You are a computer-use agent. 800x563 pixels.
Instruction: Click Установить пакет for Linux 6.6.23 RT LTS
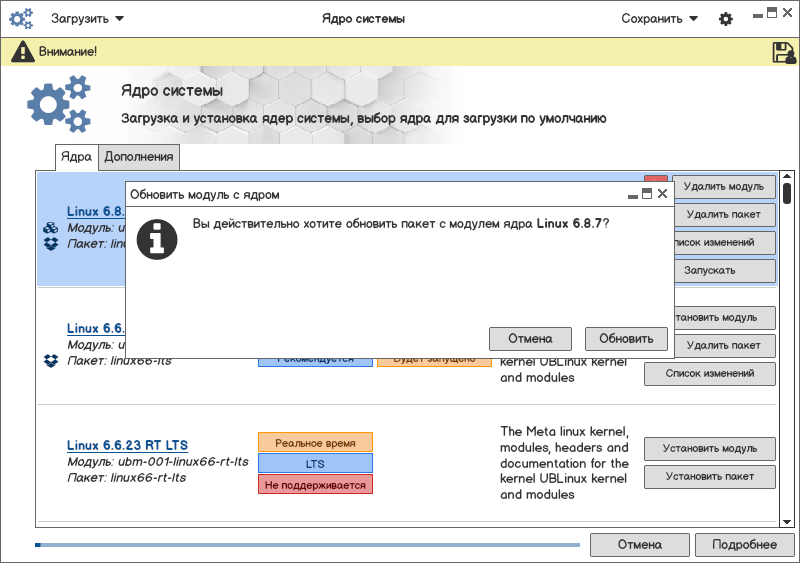tap(710, 477)
